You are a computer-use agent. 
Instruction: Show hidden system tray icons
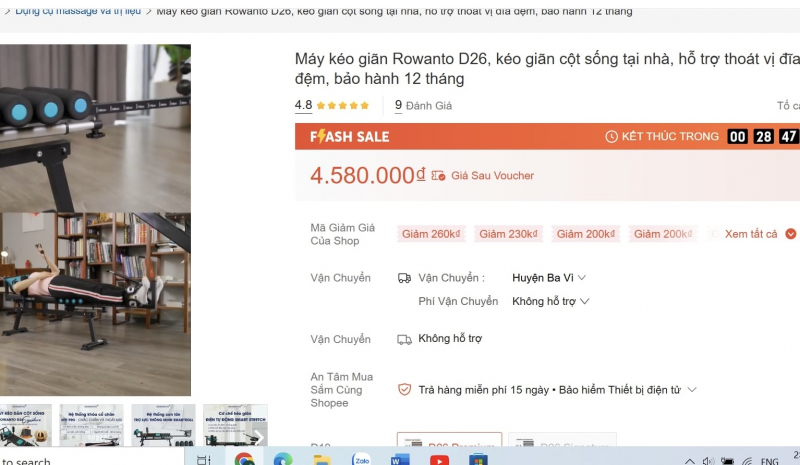[x=688, y=461]
